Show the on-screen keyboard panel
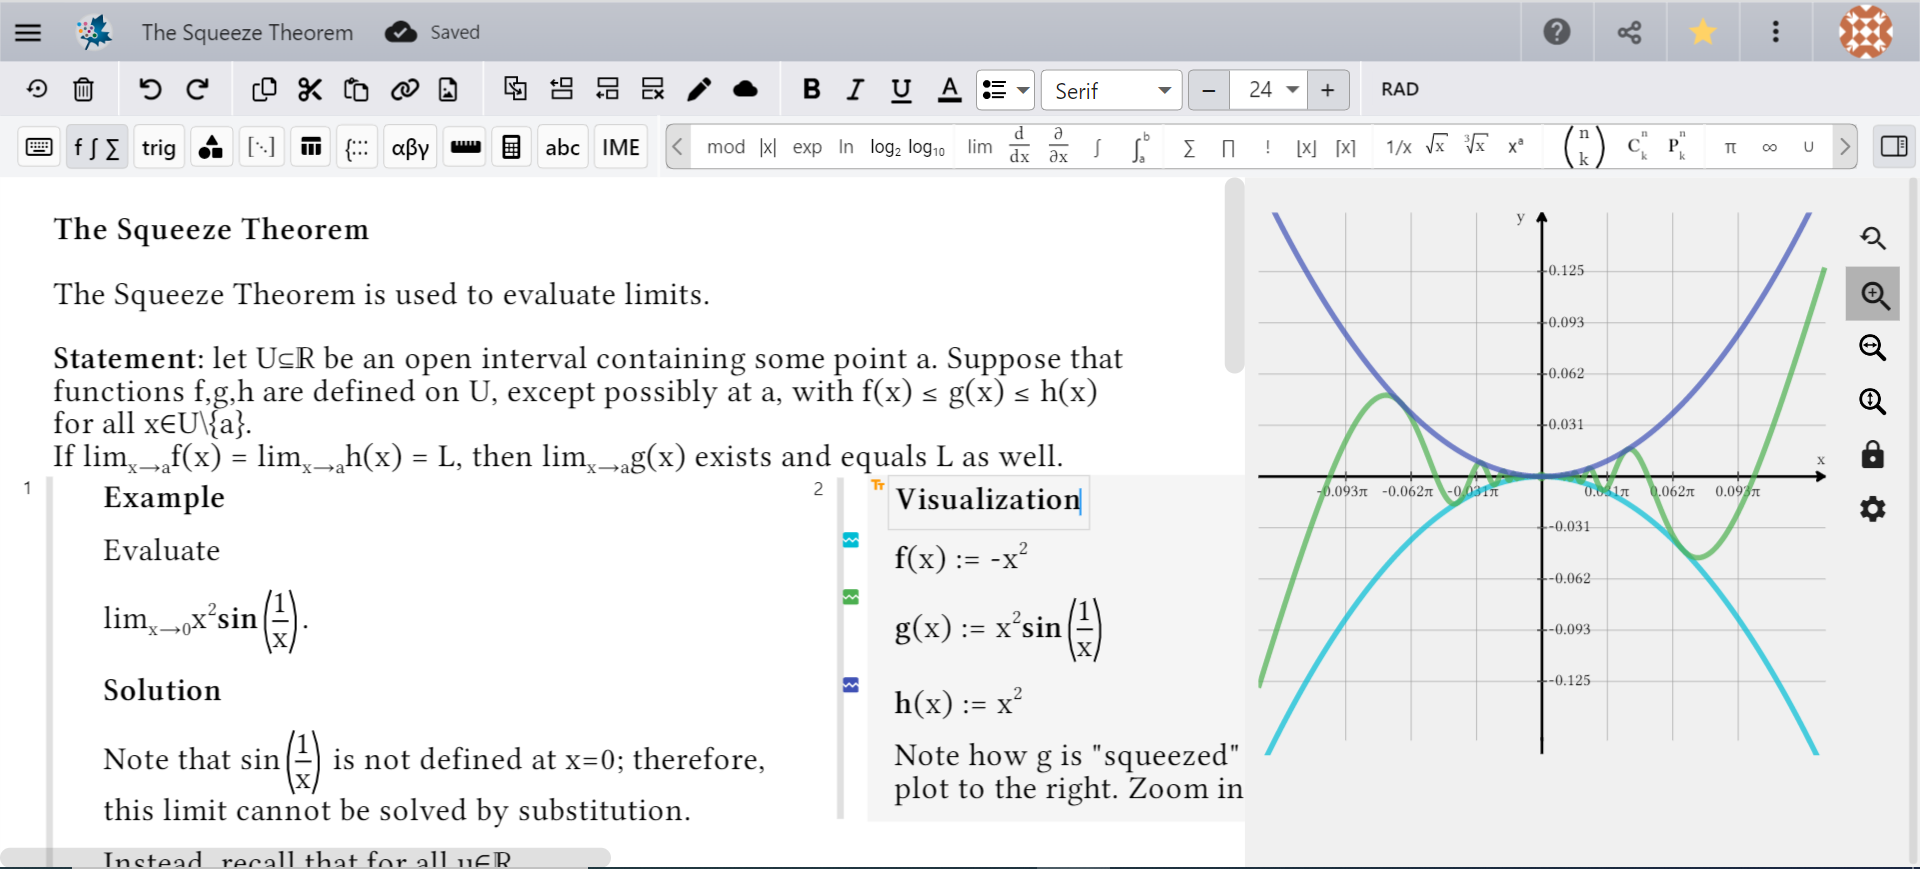The width and height of the screenshot is (1920, 869). (x=39, y=147)
